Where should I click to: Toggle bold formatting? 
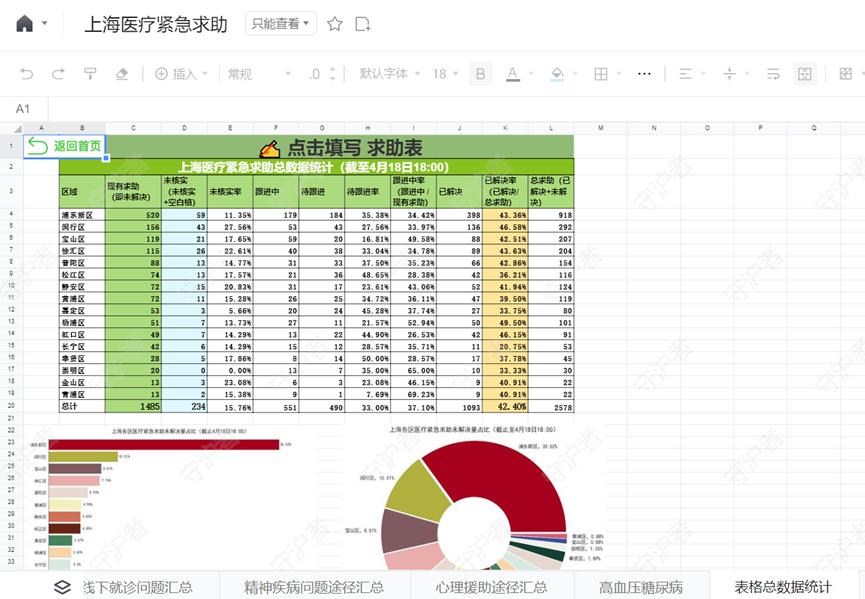pos(482,73)
